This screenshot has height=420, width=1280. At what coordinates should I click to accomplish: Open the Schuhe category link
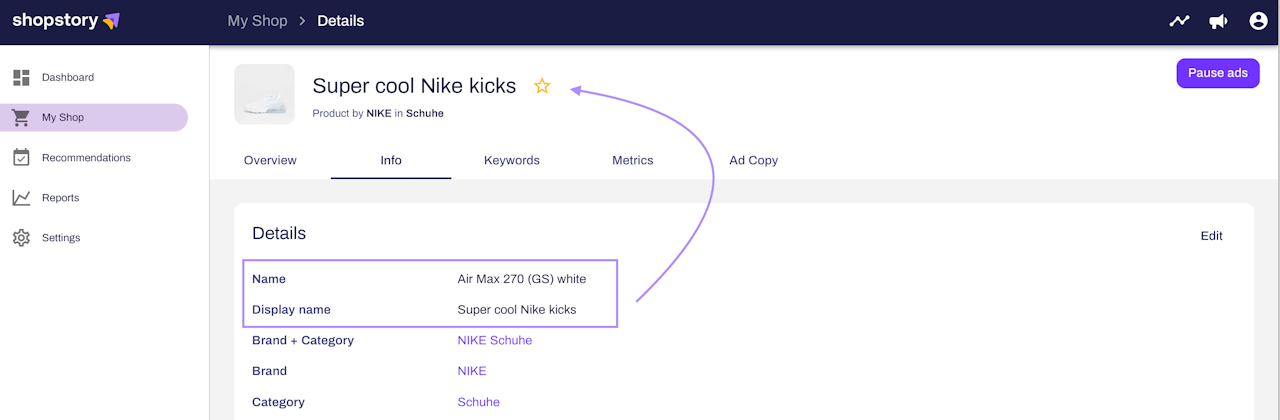[x=478, y=402]
